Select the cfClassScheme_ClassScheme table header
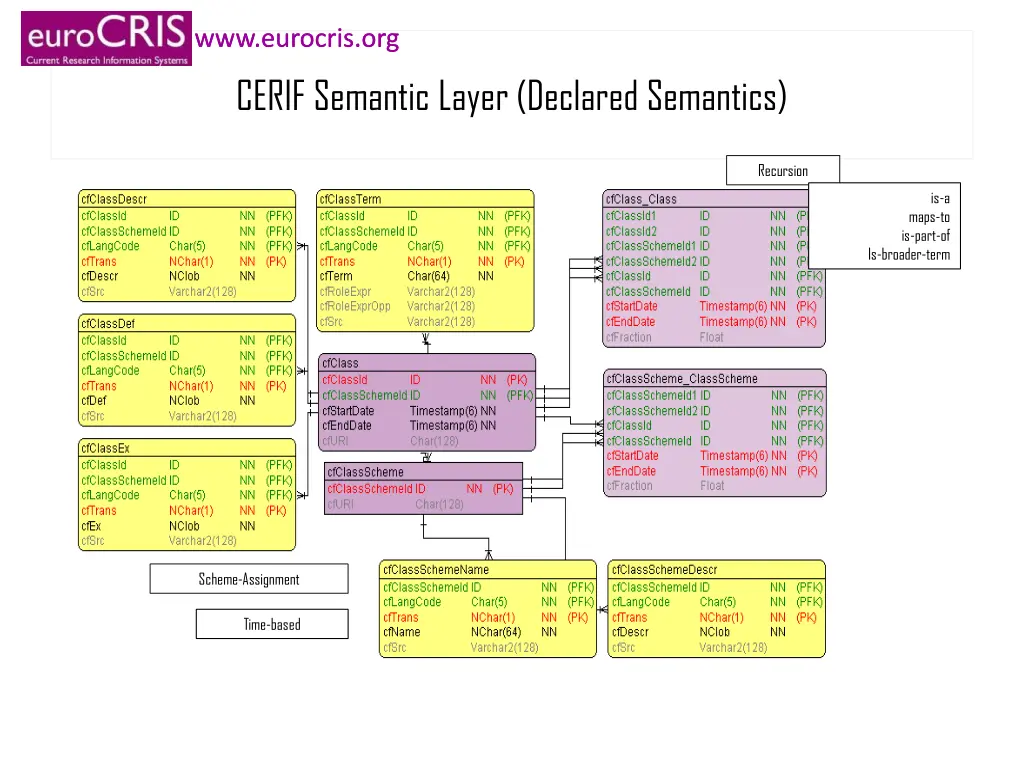1024x768 pixels. [x=715, y=378]
